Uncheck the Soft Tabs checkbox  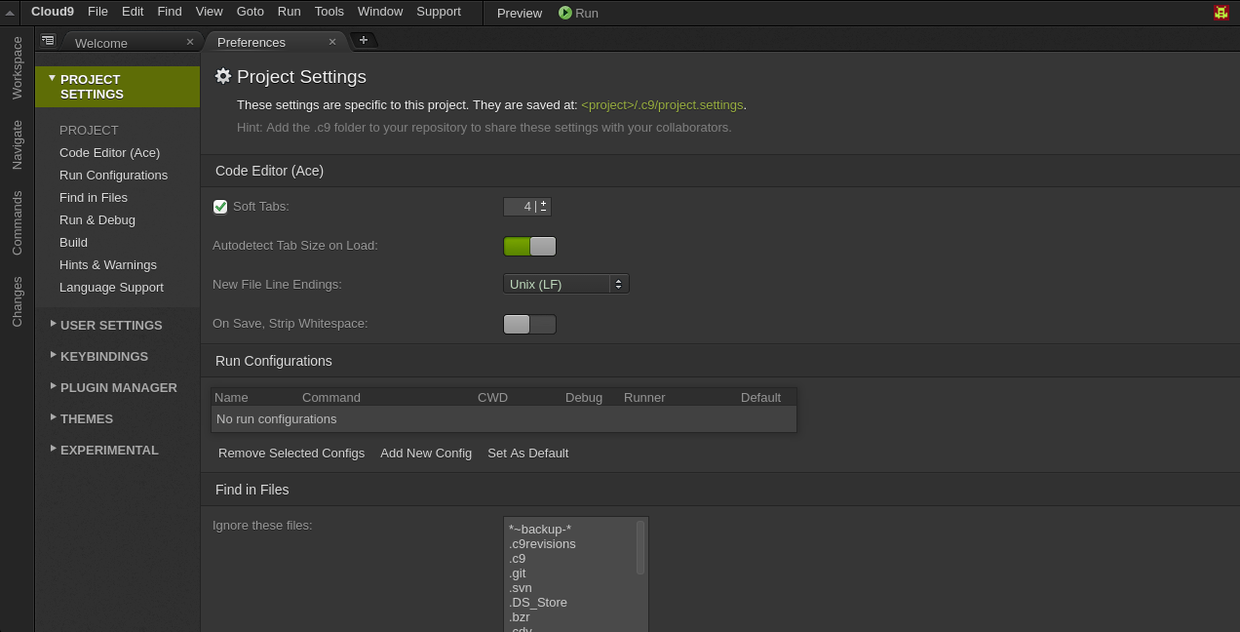(221, 207)
